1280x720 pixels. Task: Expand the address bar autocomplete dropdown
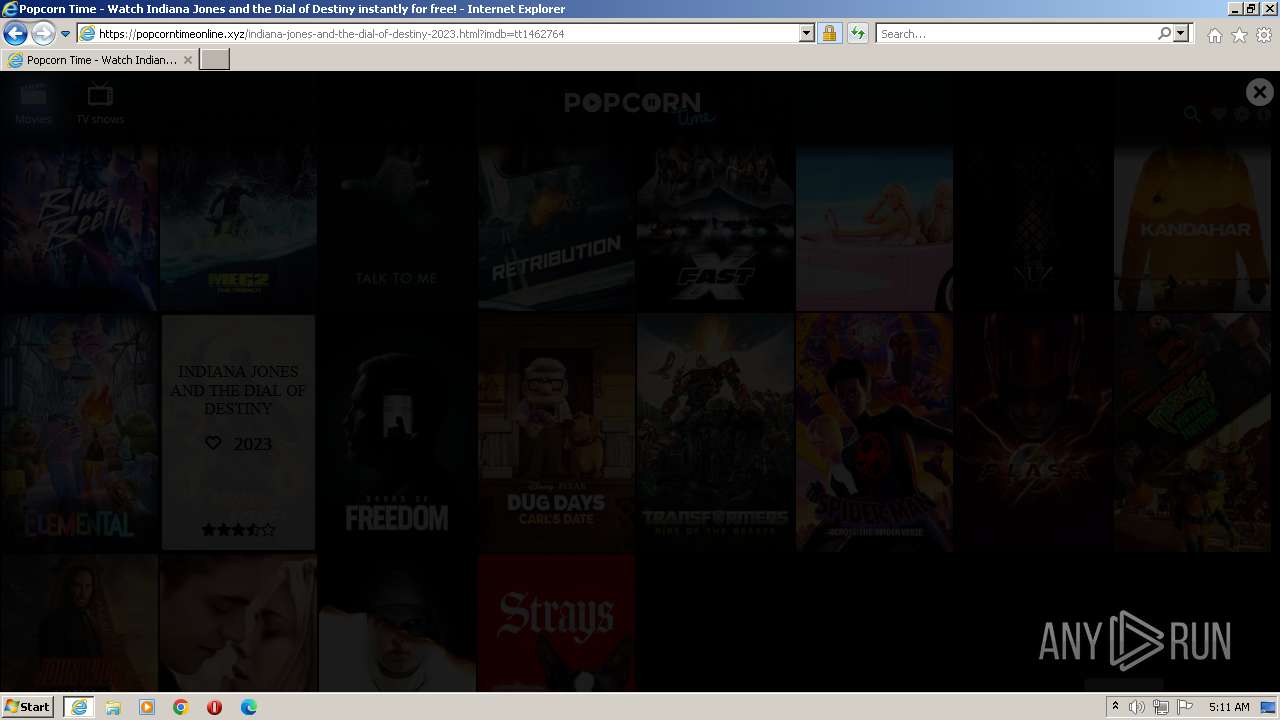point(807,33)
